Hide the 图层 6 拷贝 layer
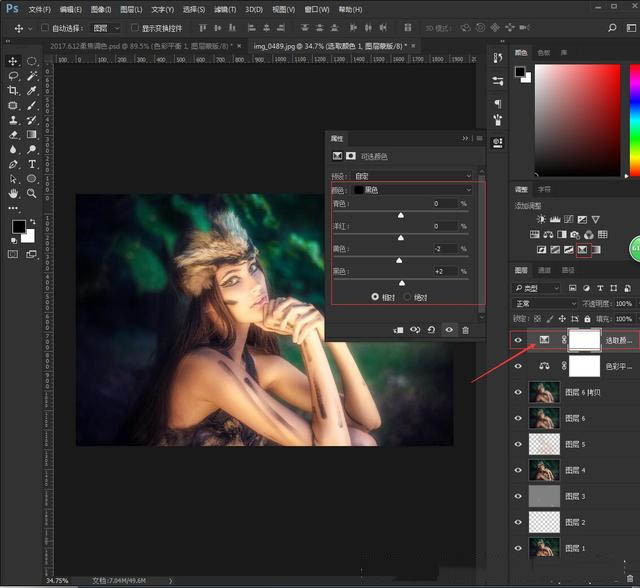 (x=518, y=392)
